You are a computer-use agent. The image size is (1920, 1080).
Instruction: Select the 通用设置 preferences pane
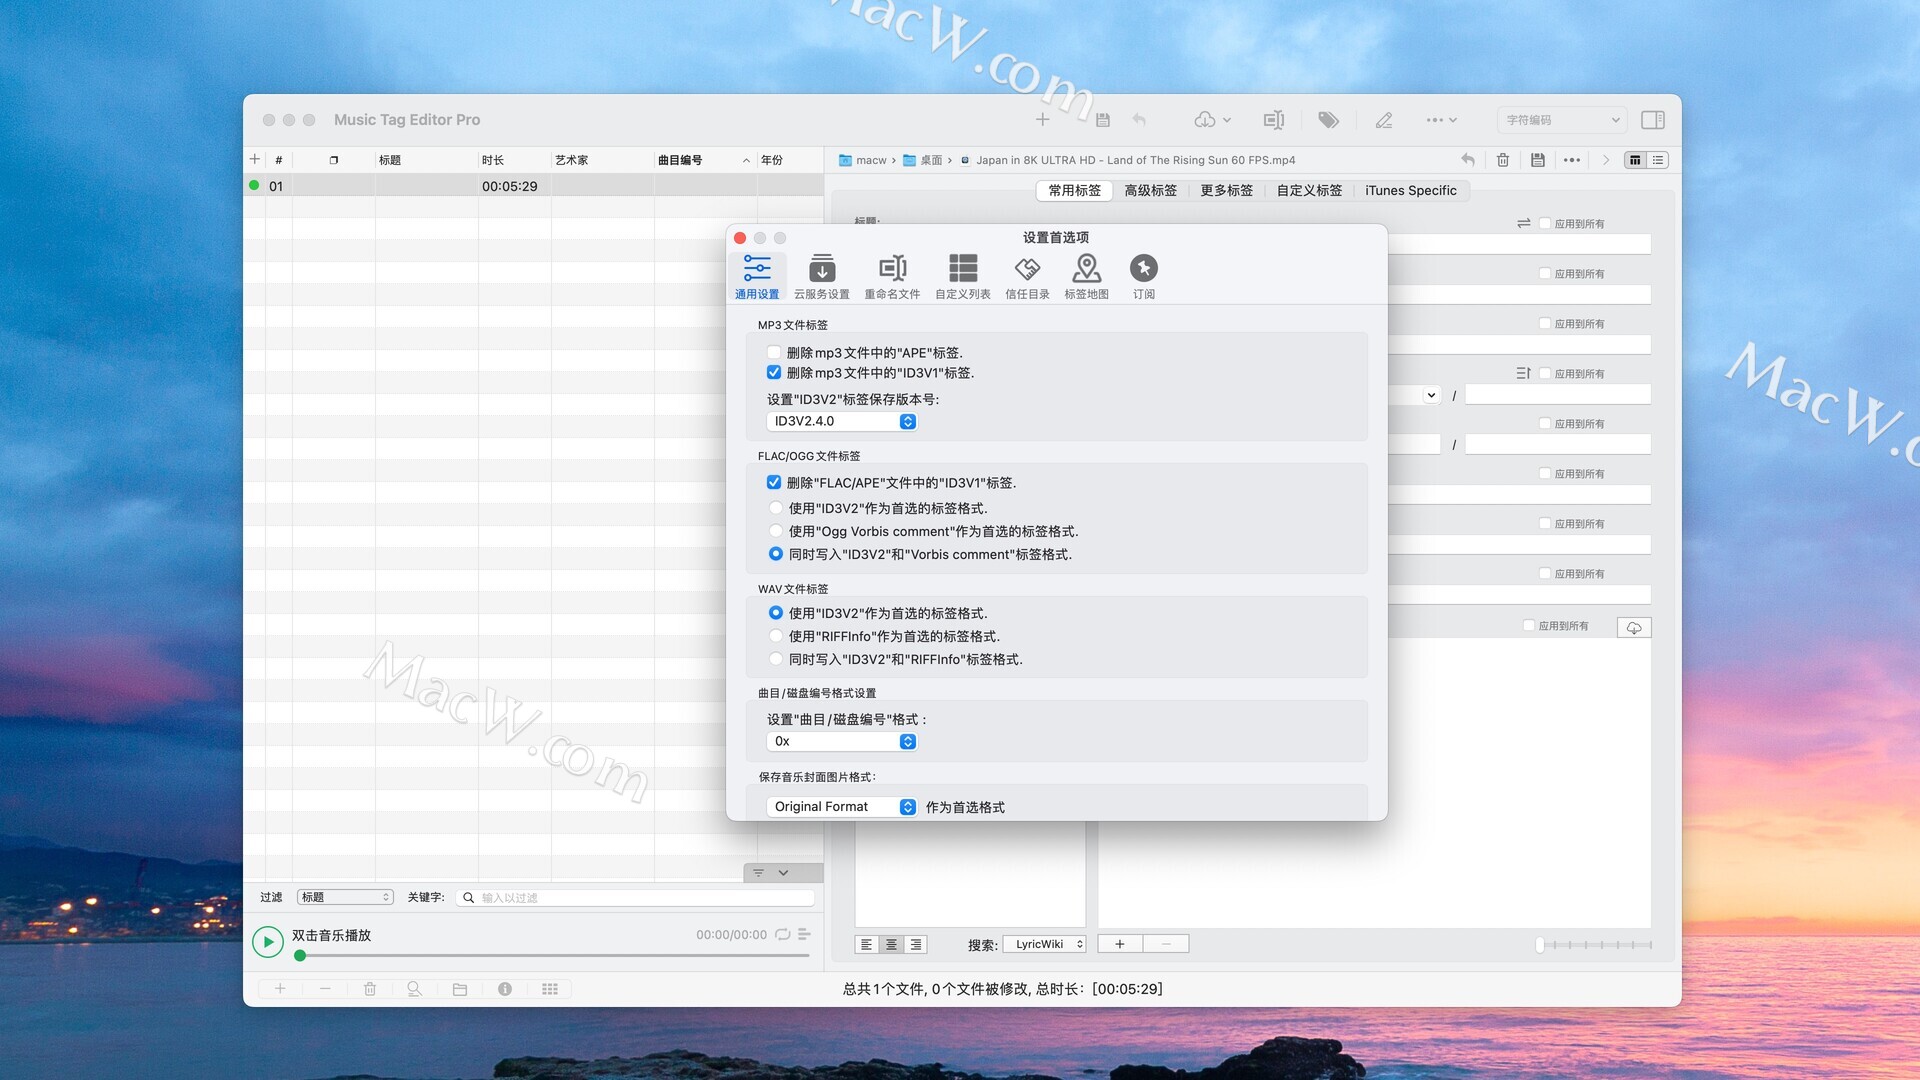[x=757, y=276]
